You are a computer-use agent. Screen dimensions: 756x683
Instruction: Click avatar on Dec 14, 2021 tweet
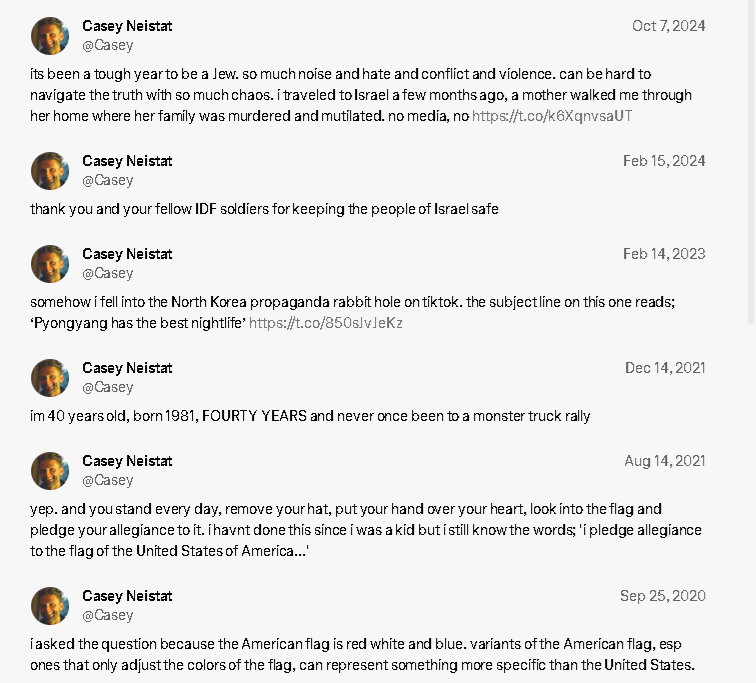coord(50,378)
